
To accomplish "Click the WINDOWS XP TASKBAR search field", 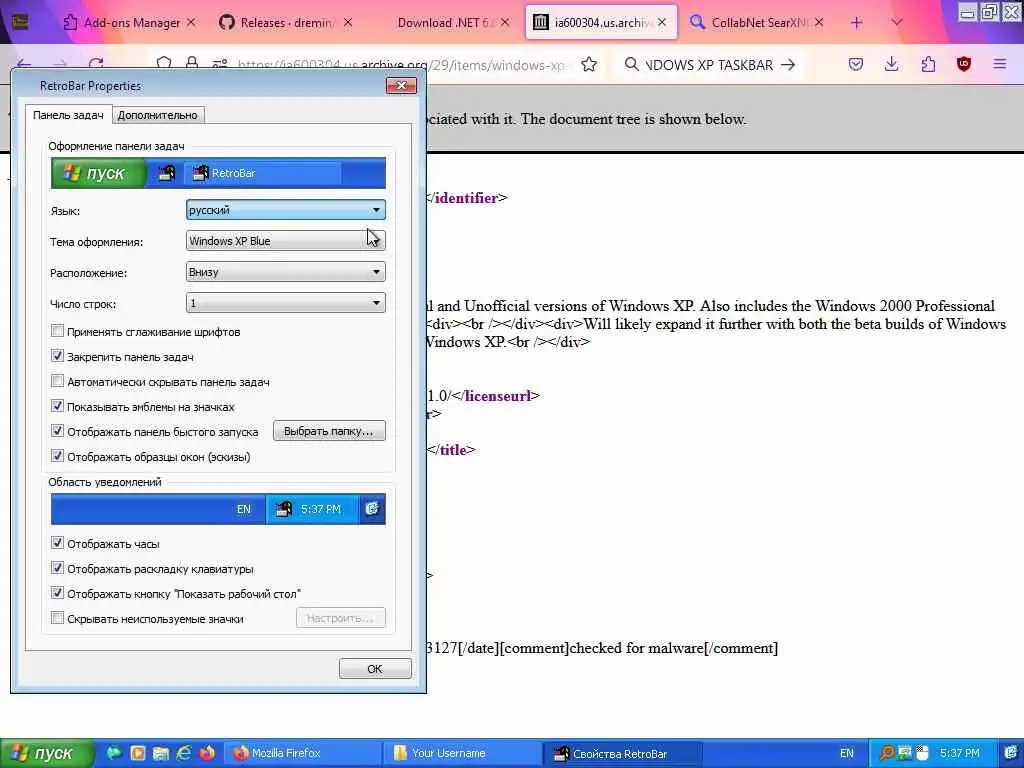I will click(709, 65).
